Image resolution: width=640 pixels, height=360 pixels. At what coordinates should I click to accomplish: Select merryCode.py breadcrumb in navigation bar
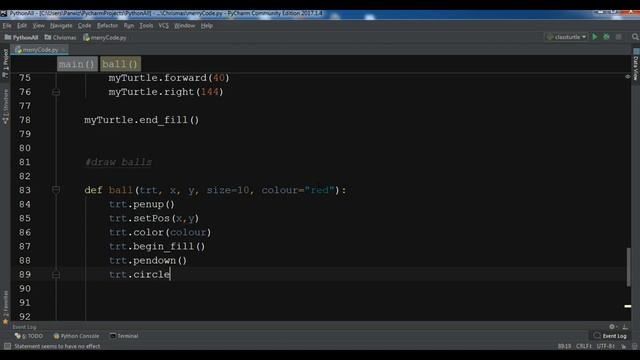point(105,38)
